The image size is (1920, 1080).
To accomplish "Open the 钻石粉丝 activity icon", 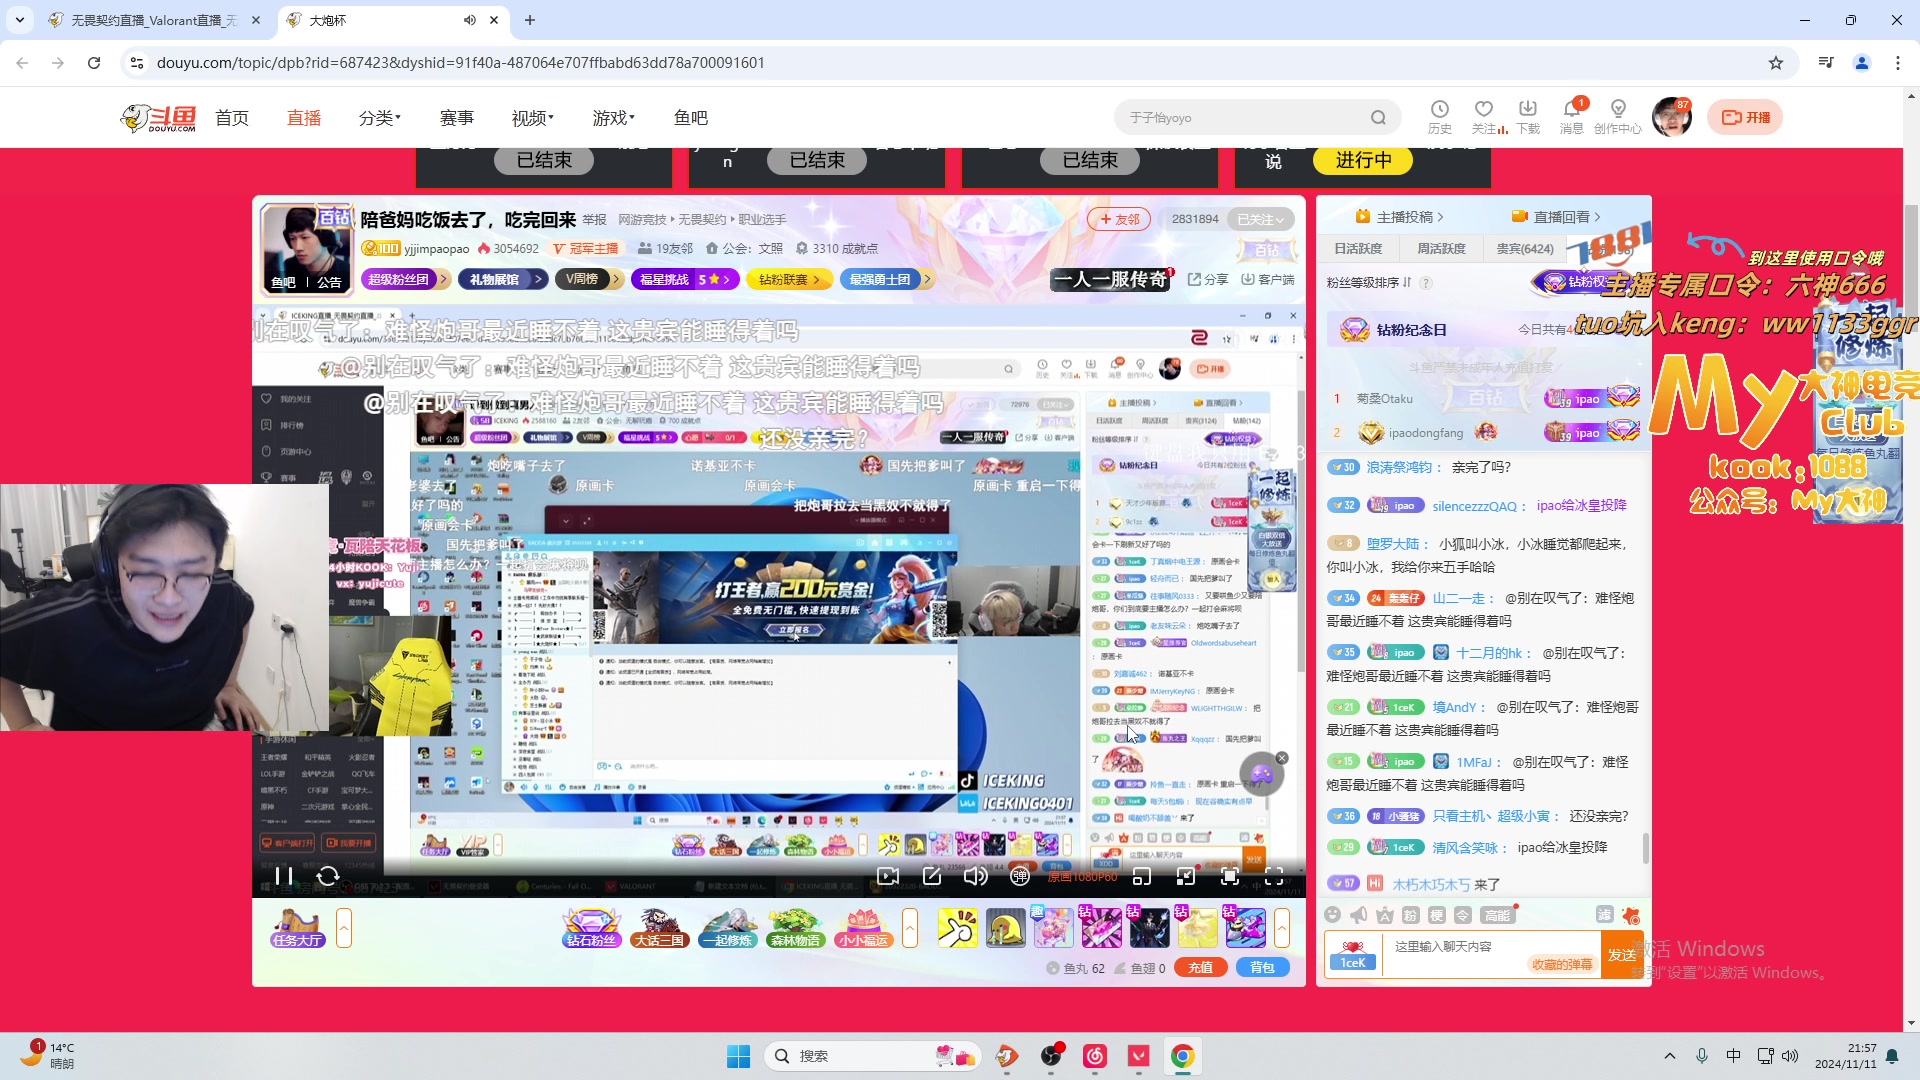I will pyautogui.click(x=591, y=928).
